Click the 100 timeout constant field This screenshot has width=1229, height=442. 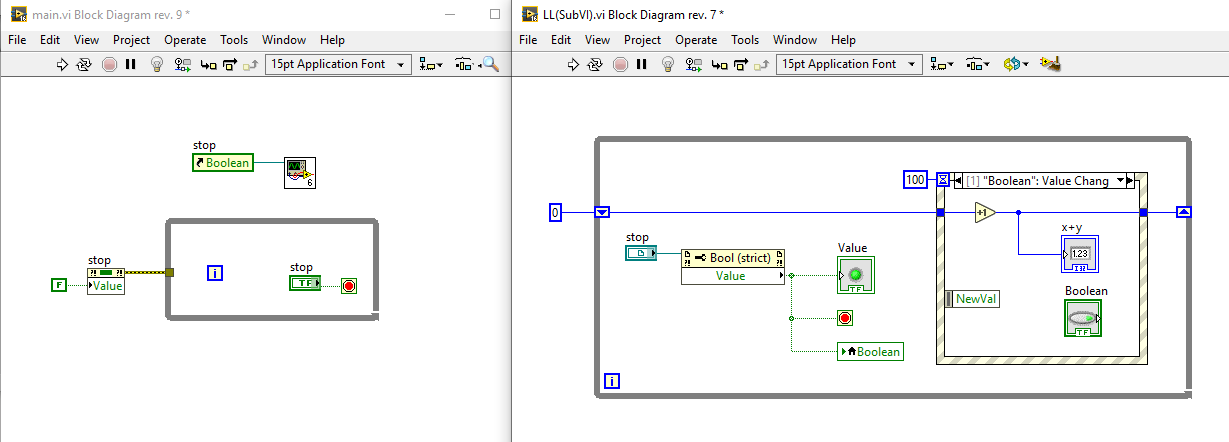pyautogui.click(x=915, y=180)
